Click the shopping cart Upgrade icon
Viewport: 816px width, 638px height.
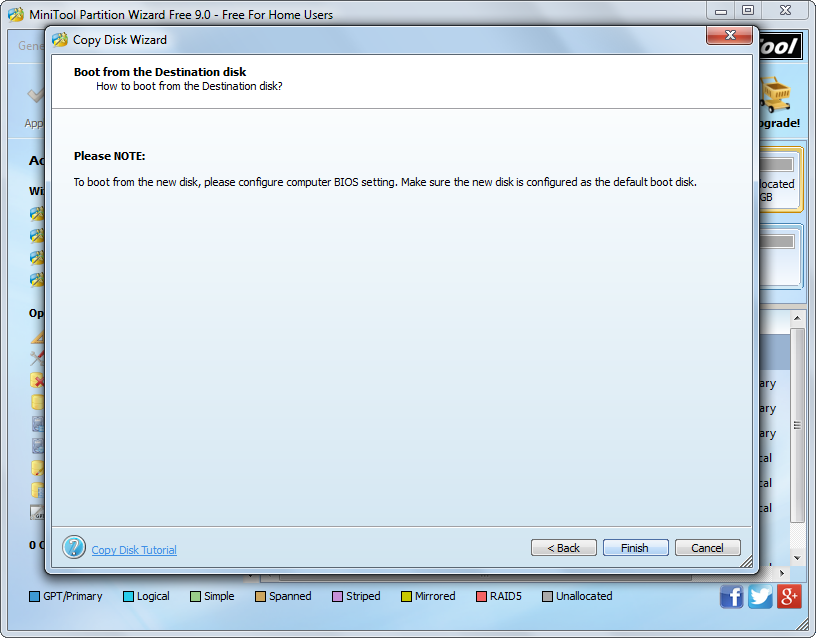[776, 94]
